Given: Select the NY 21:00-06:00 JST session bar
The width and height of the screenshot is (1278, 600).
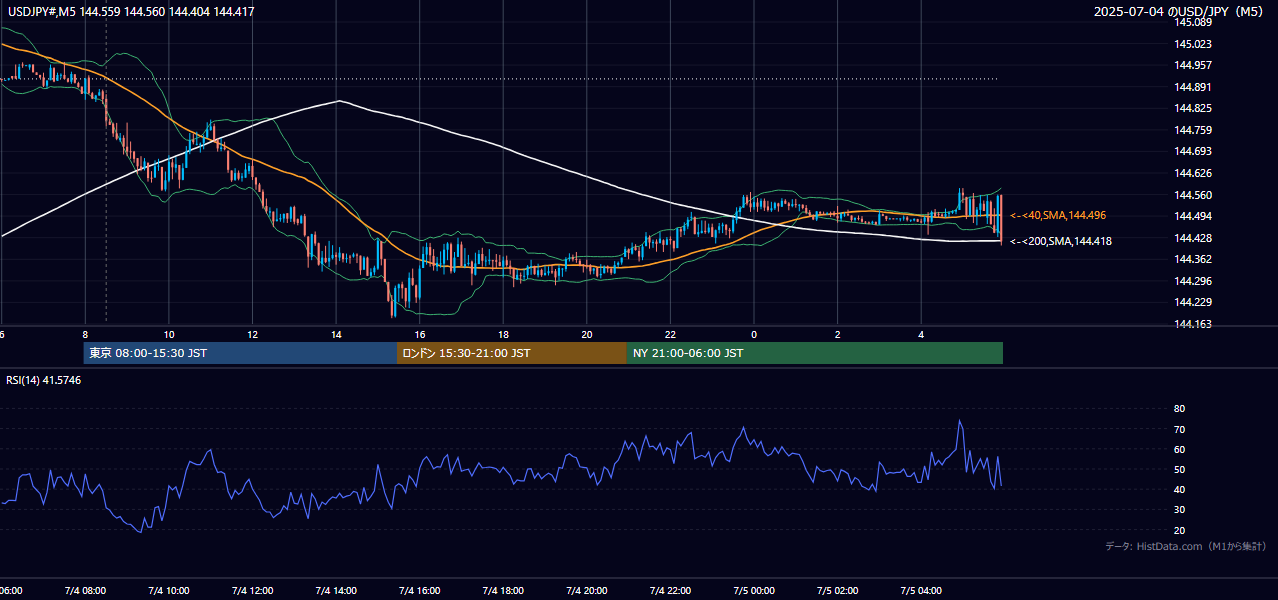Looking at the screenshot, I should [815, 353].
